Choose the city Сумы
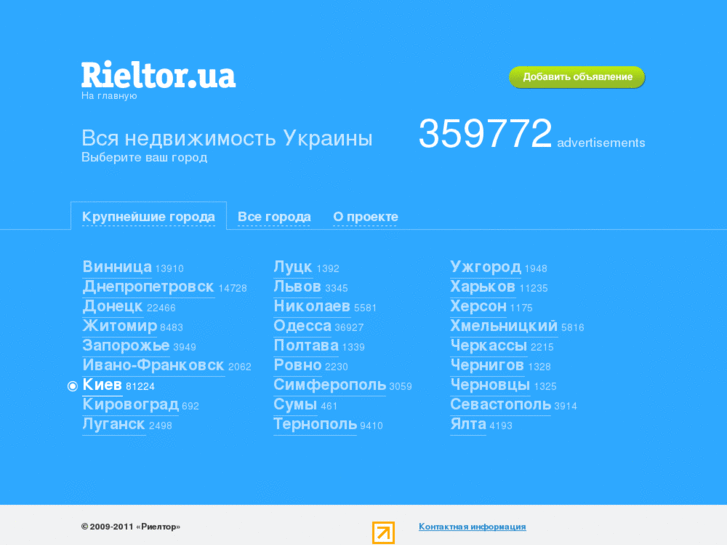This screenshot has width=727, height=545. tap(295, 404)
